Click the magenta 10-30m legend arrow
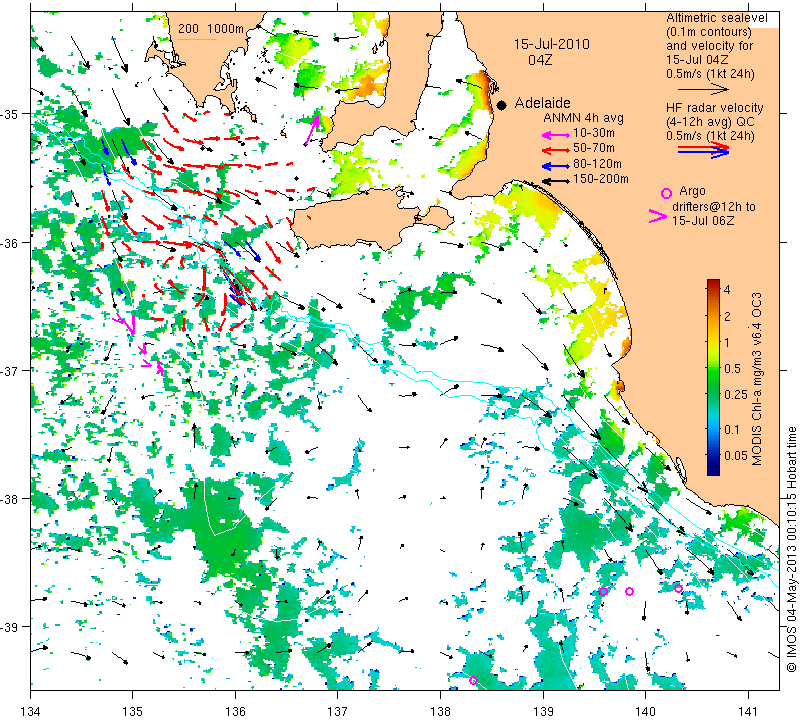Viewport: 800px width, 720px height. tap(555, 135)
